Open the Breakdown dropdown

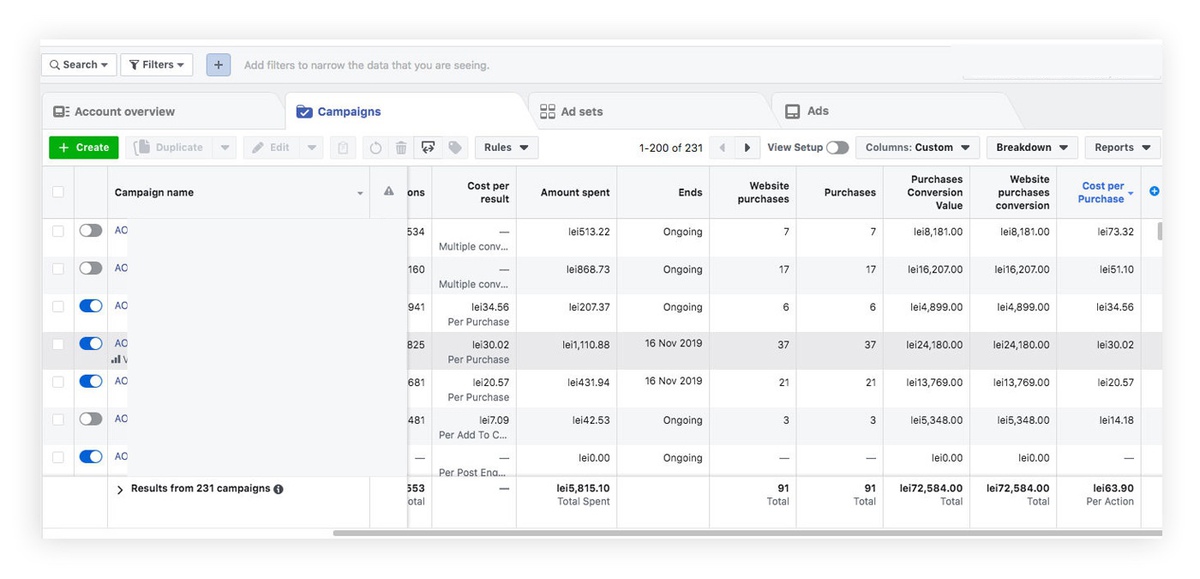click(x=1032, y=148)
